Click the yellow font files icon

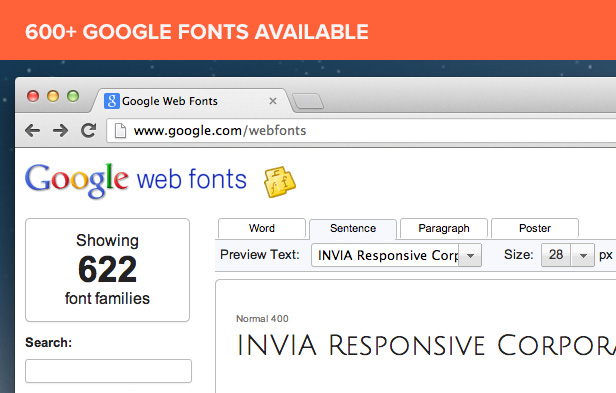tap(279, 182)
